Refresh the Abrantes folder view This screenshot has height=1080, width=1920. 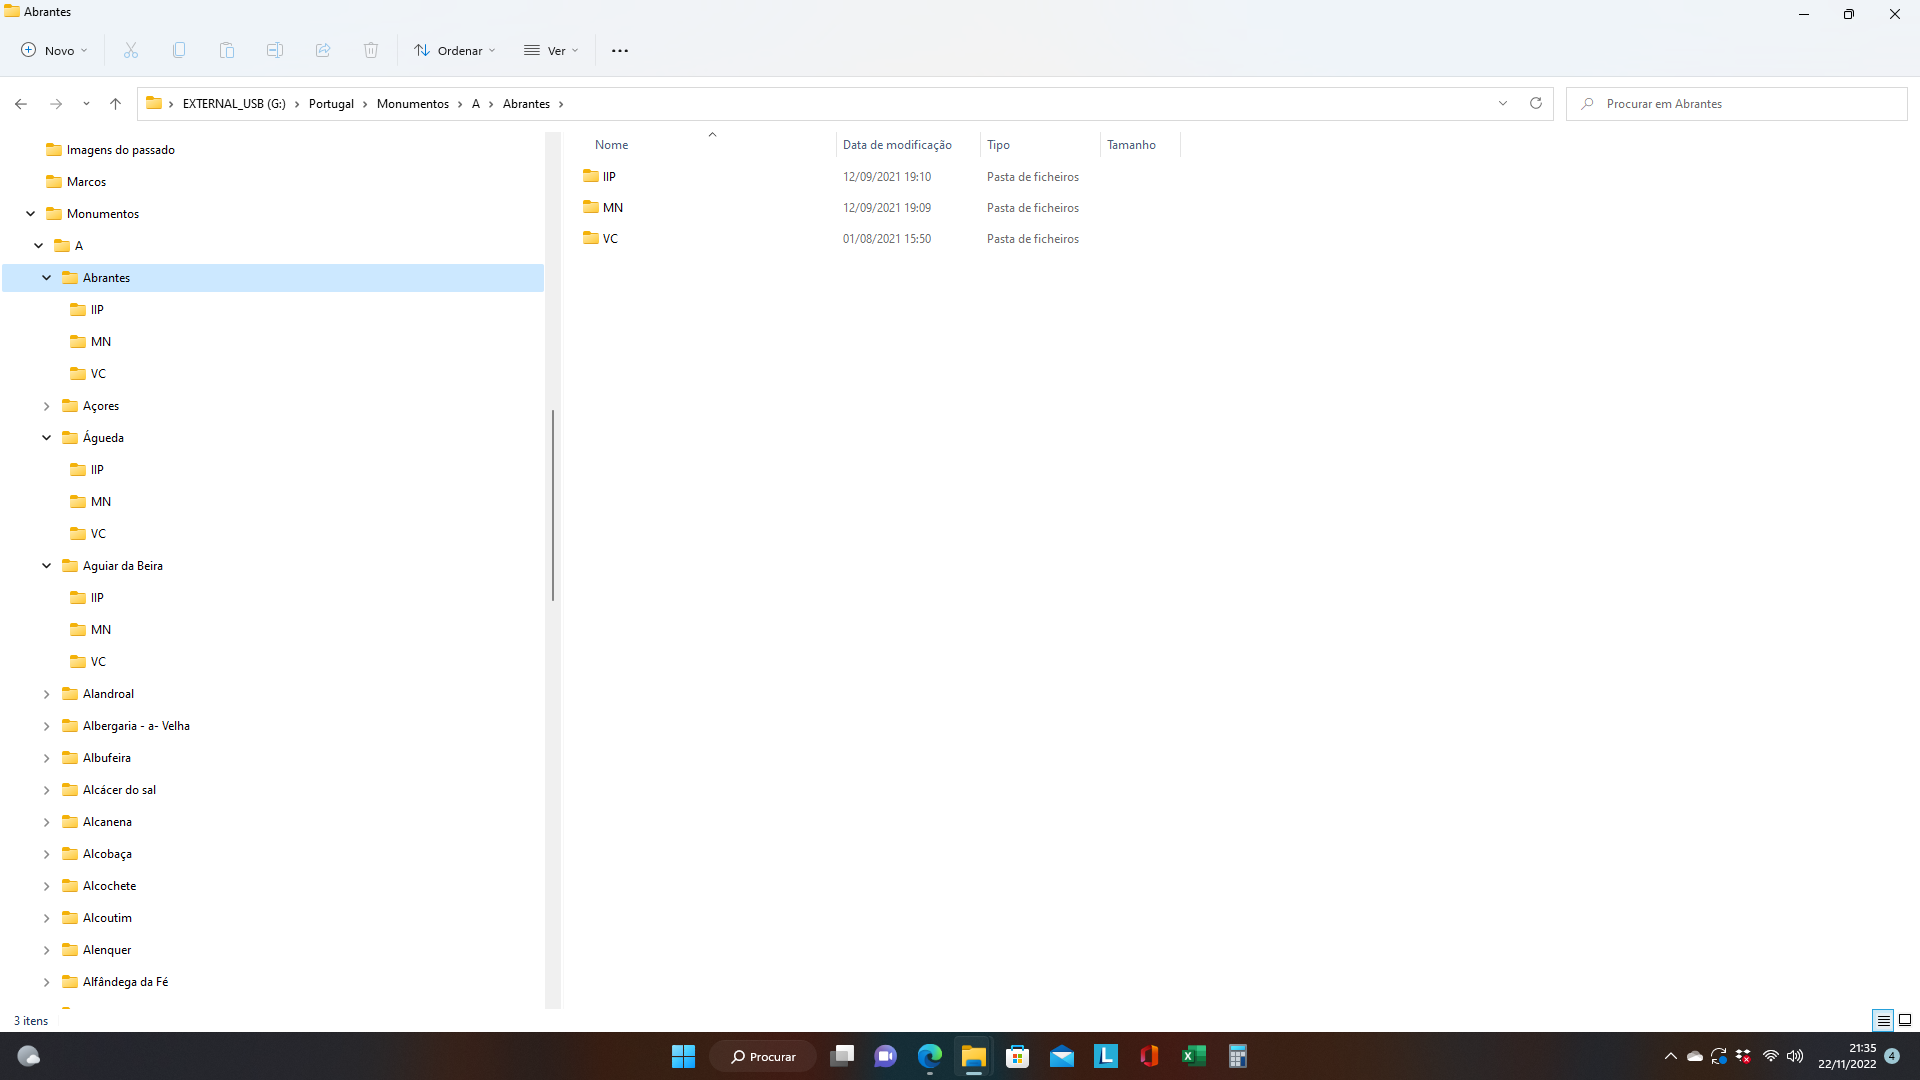pyautogui.click(x=1536, y=103)
